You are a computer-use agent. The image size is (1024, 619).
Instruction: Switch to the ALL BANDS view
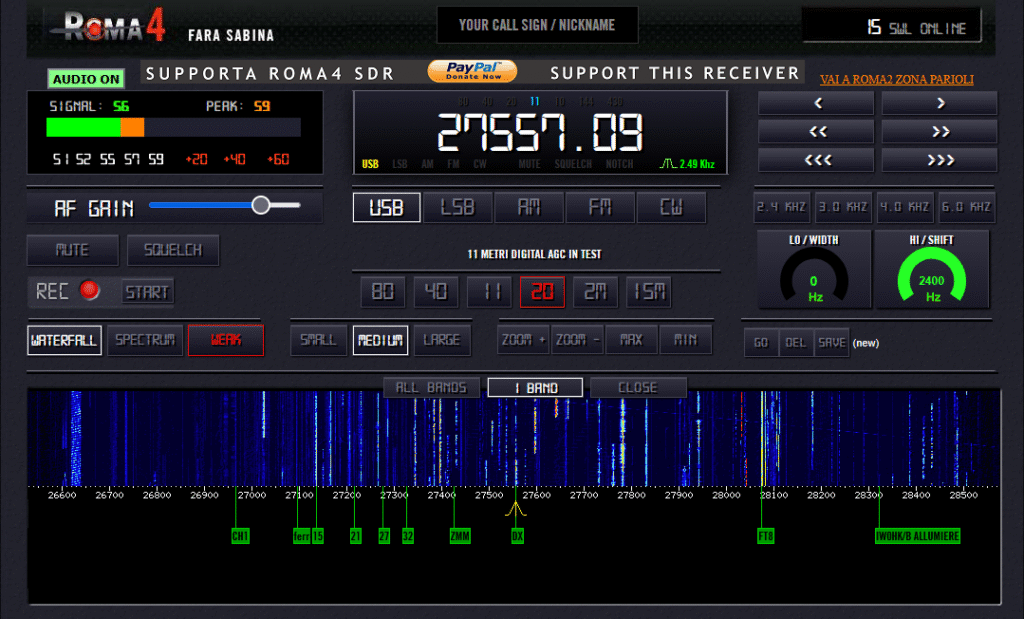point(432,388)
